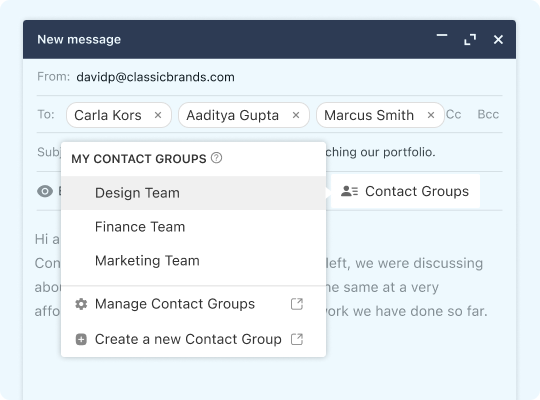The image size is (540, 400).
Task: Click the gear icon for Manage Contact Groups
Action: click(81, 304)
